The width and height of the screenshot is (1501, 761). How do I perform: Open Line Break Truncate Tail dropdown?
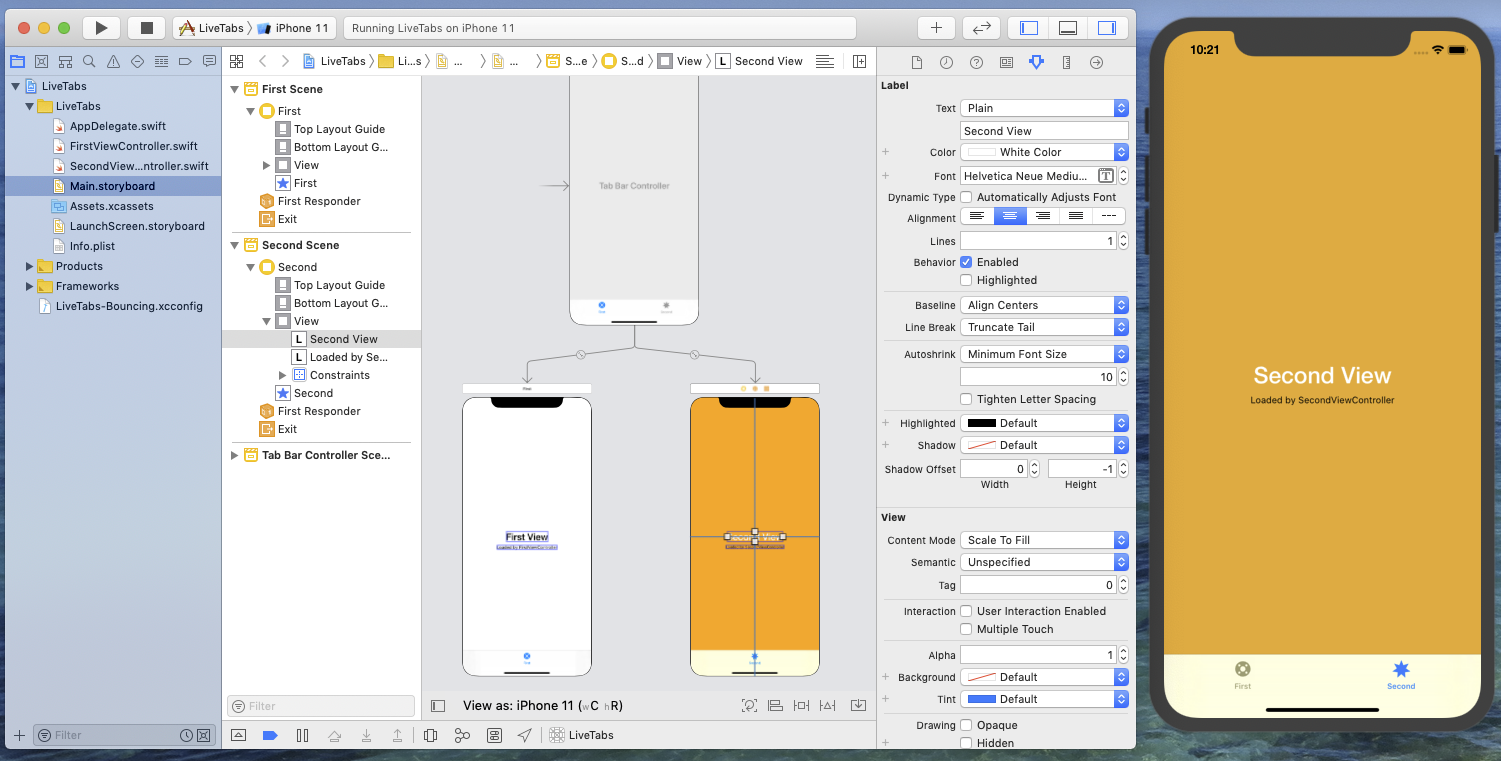[x=1044, y=327]
